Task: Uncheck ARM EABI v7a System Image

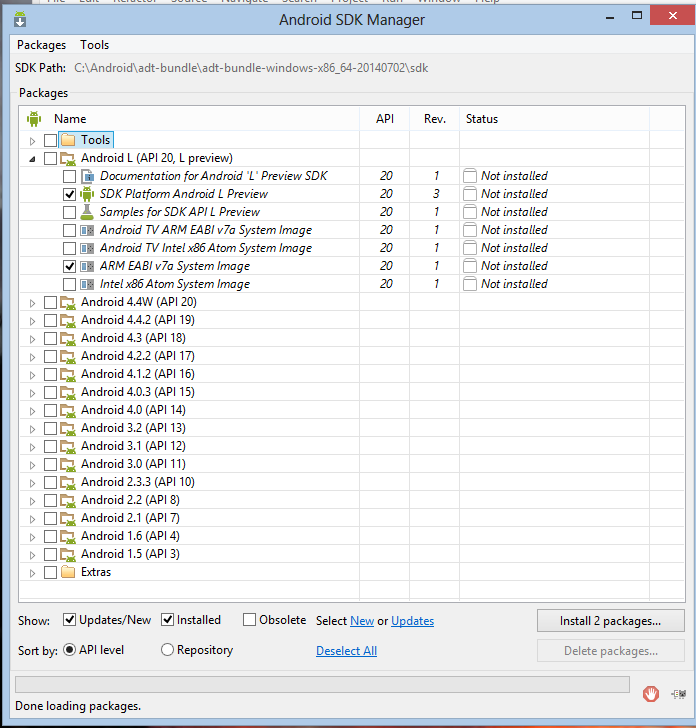Action: point(69,266)
